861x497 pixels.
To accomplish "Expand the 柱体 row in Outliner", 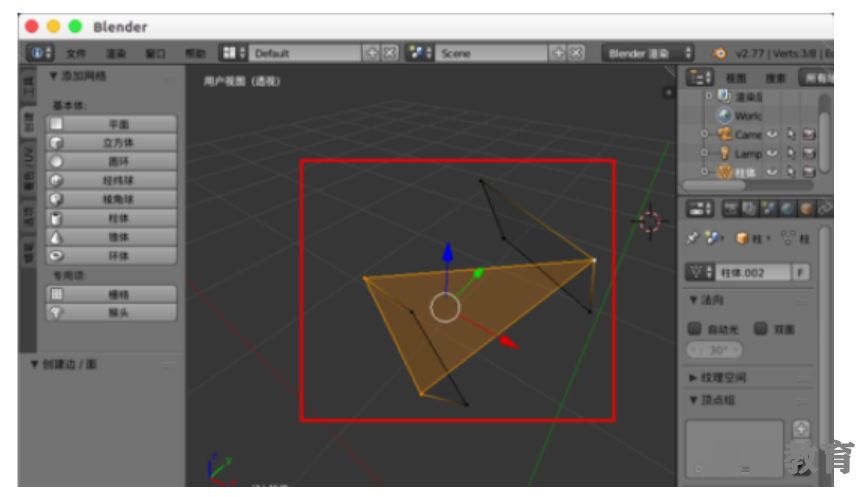I will (704, 172).
